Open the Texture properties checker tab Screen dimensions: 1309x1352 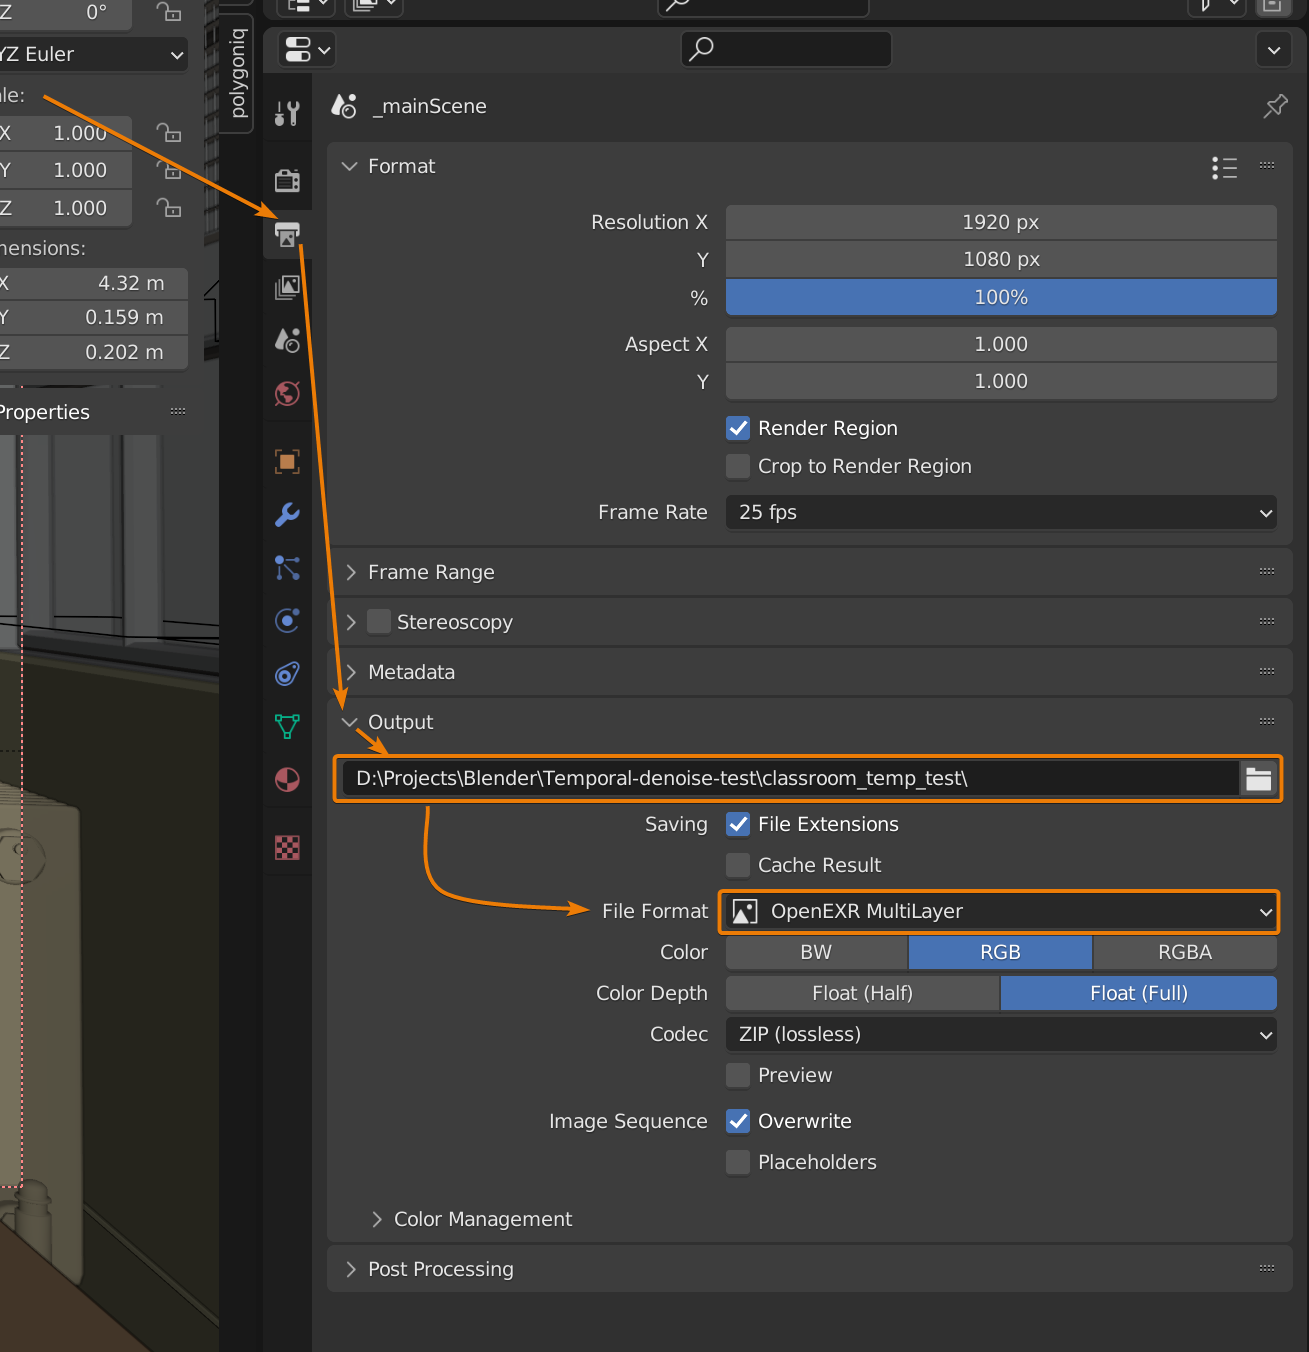point(287,847)
